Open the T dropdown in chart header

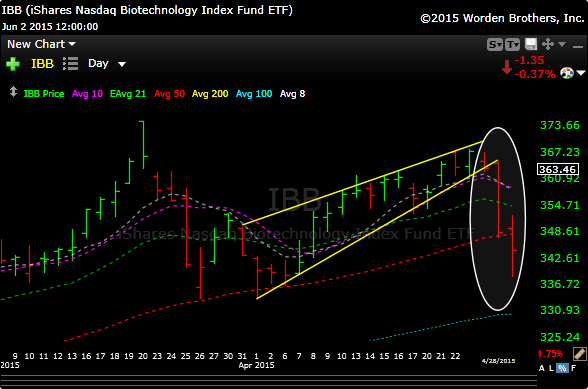coord(513,45)
